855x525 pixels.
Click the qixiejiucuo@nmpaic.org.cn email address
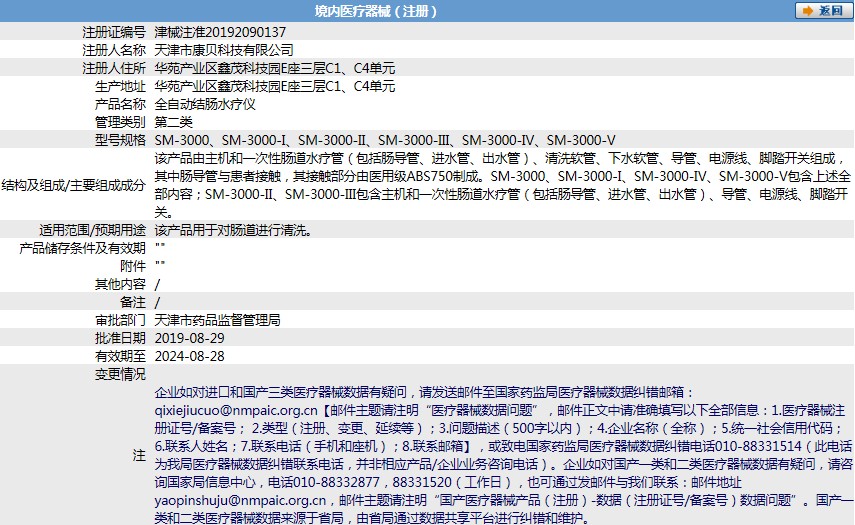(x=236, y=410)
